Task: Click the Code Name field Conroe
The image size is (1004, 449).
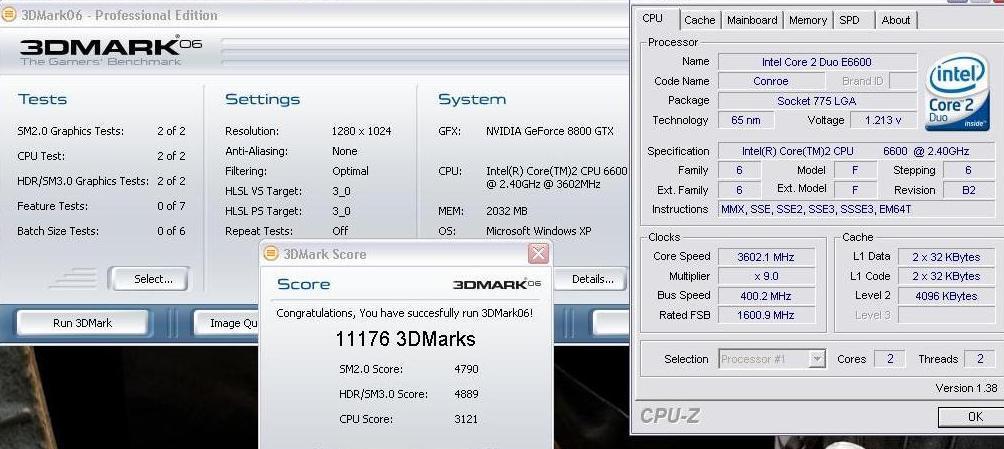Action: [x=771, y=81]
